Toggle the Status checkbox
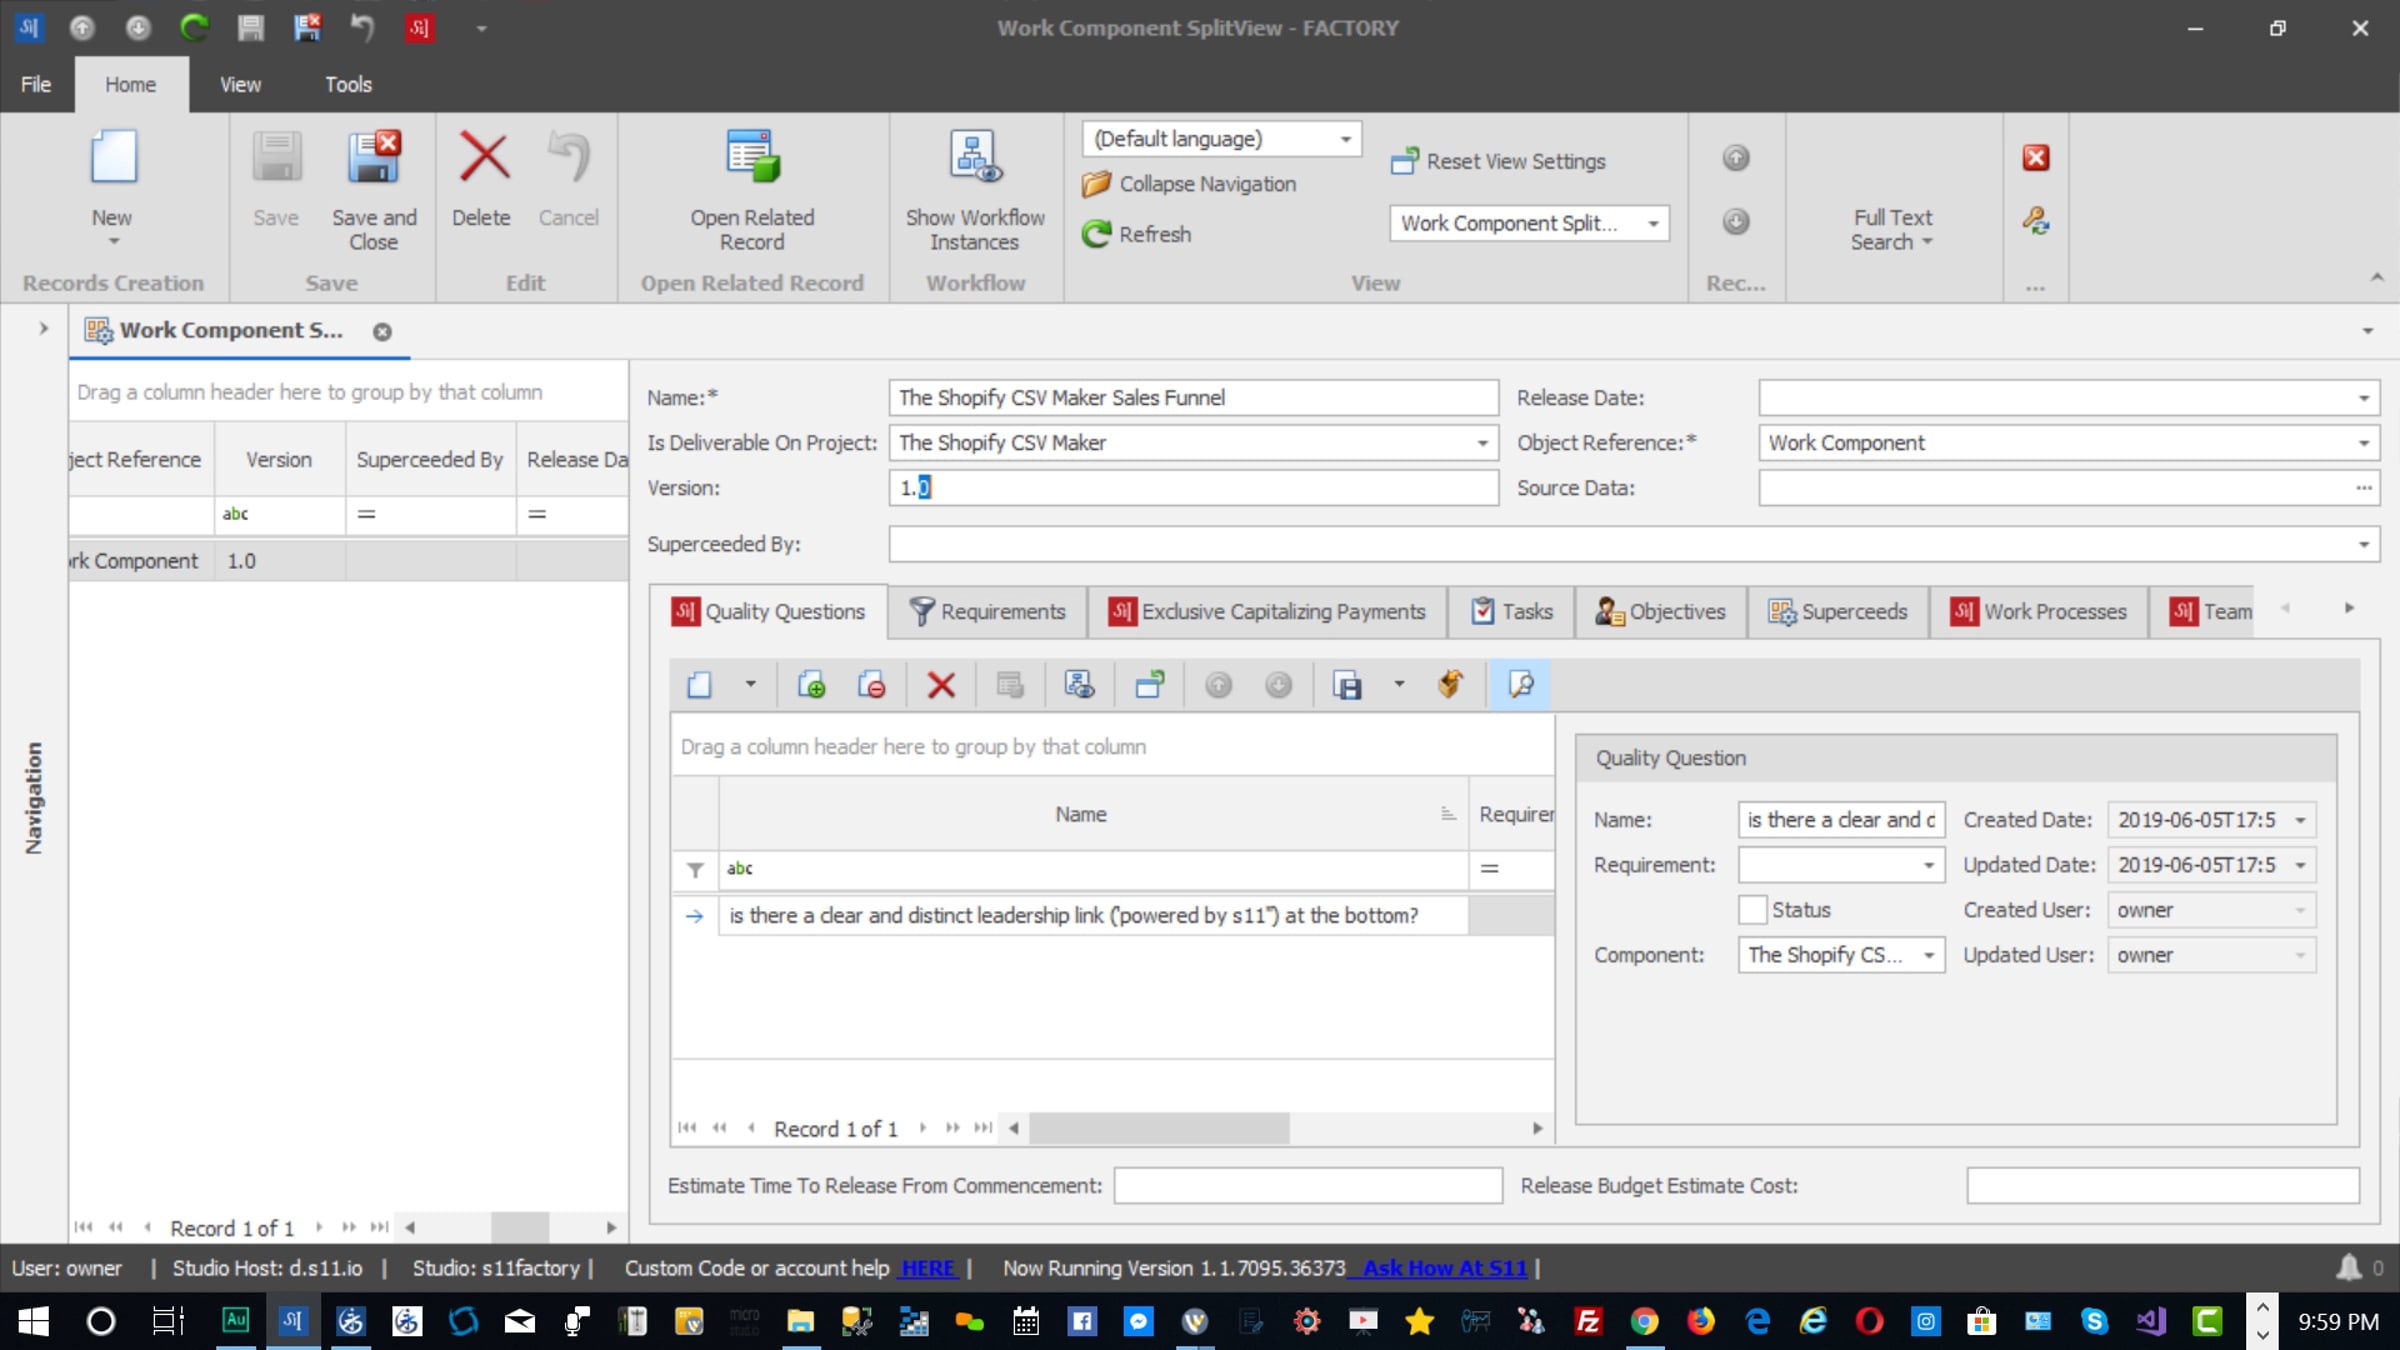 click(1752, 910)
